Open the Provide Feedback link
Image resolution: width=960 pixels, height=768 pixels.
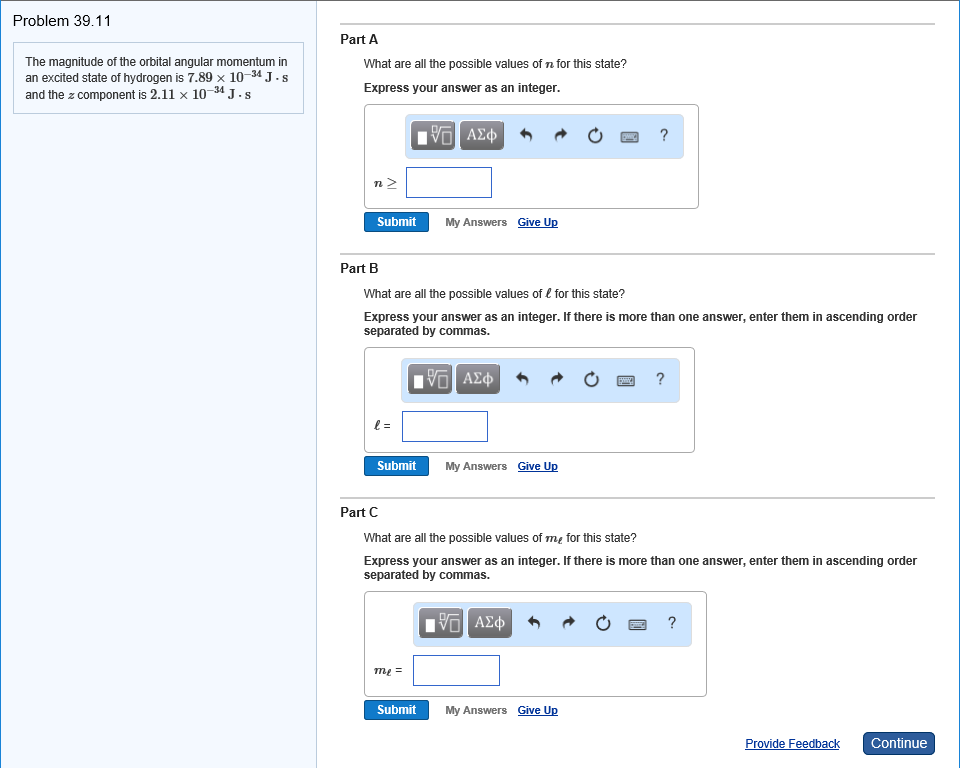coord(792,743)
